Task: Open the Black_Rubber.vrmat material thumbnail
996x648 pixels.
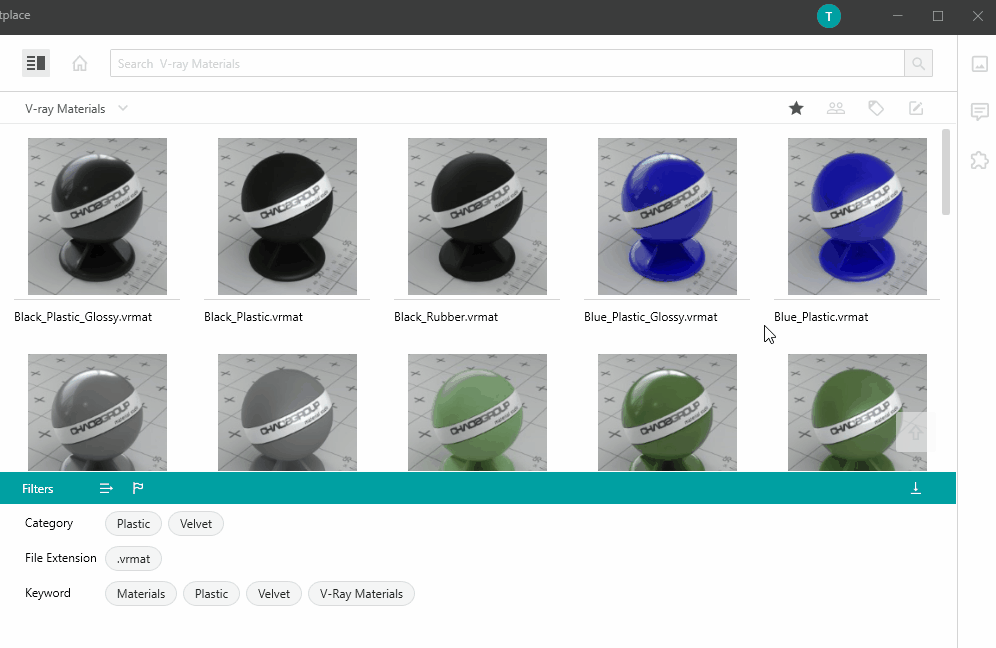Action: pyautogui.click(x=477, y=216)
